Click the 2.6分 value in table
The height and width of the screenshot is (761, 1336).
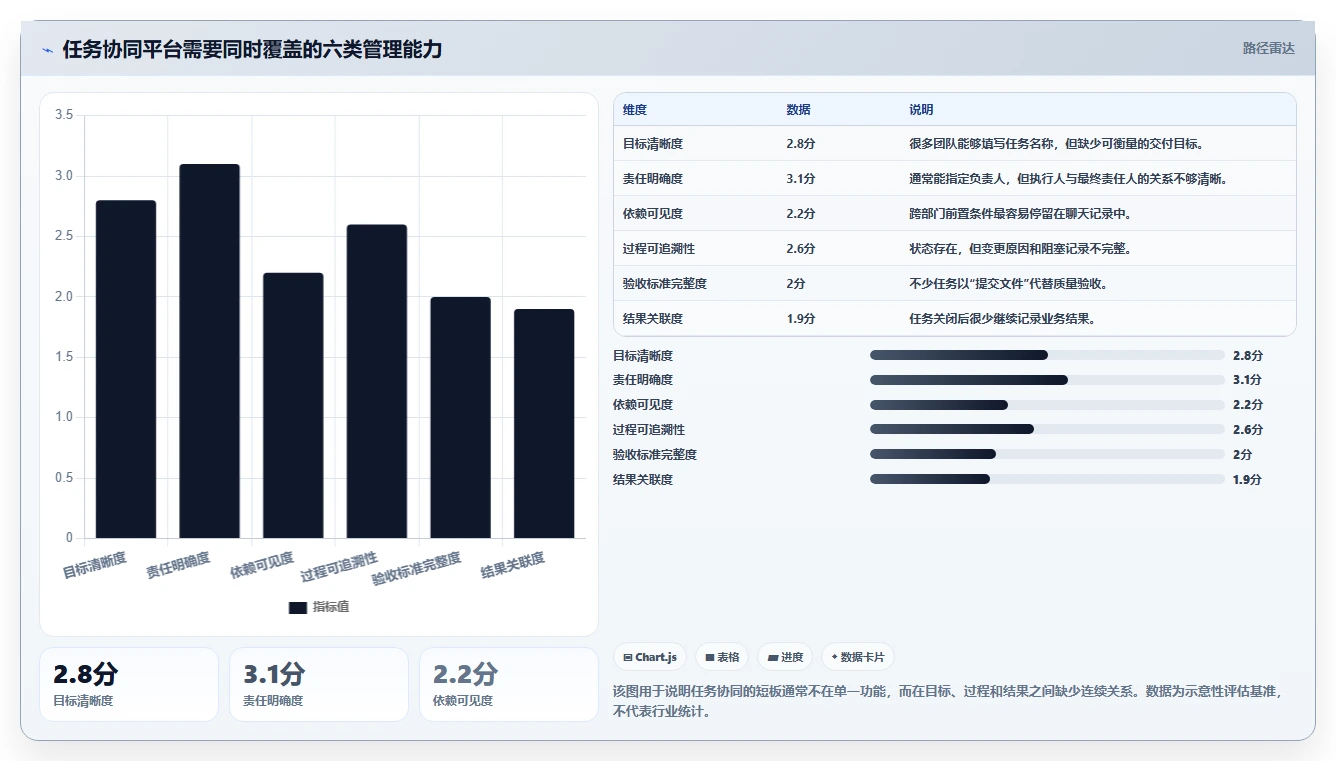click(801, 249)
